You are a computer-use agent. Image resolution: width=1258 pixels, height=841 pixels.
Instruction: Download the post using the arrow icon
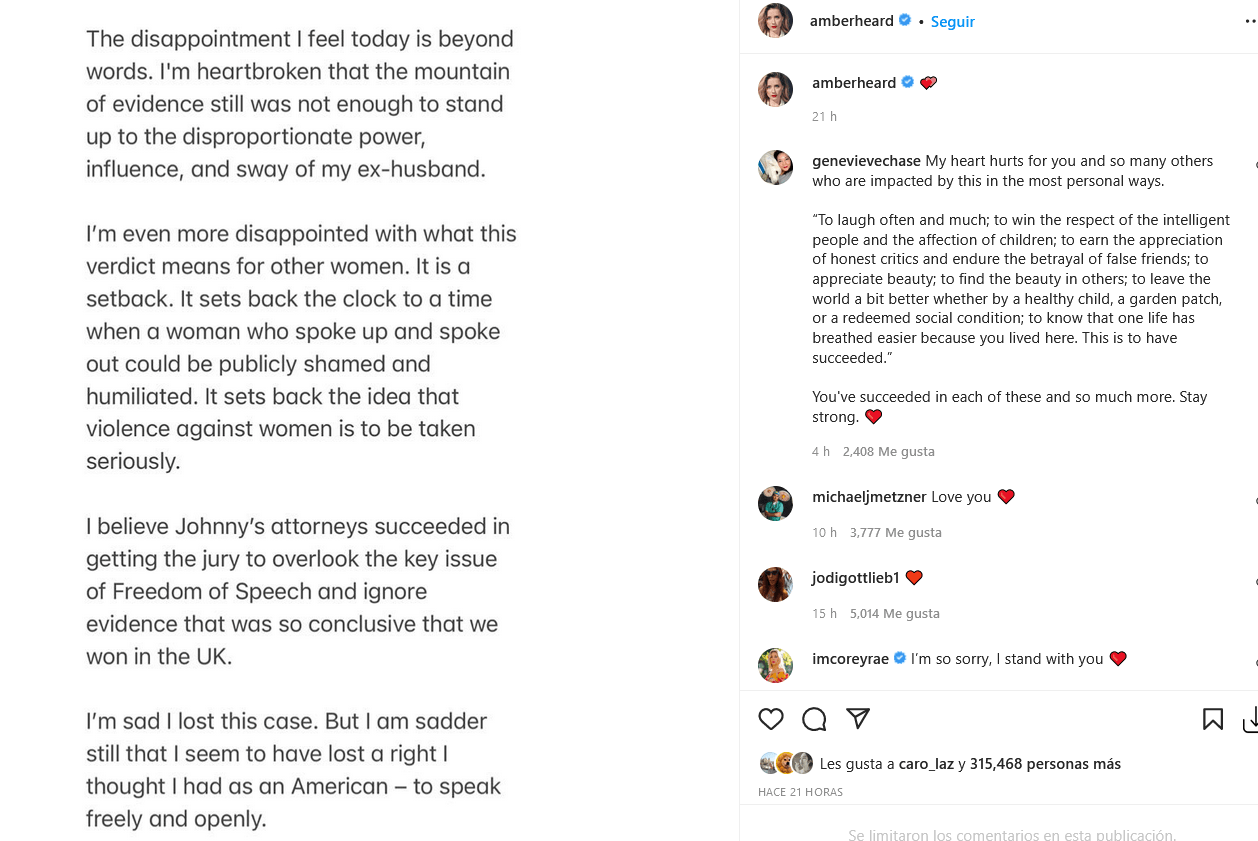[1250, 720]
